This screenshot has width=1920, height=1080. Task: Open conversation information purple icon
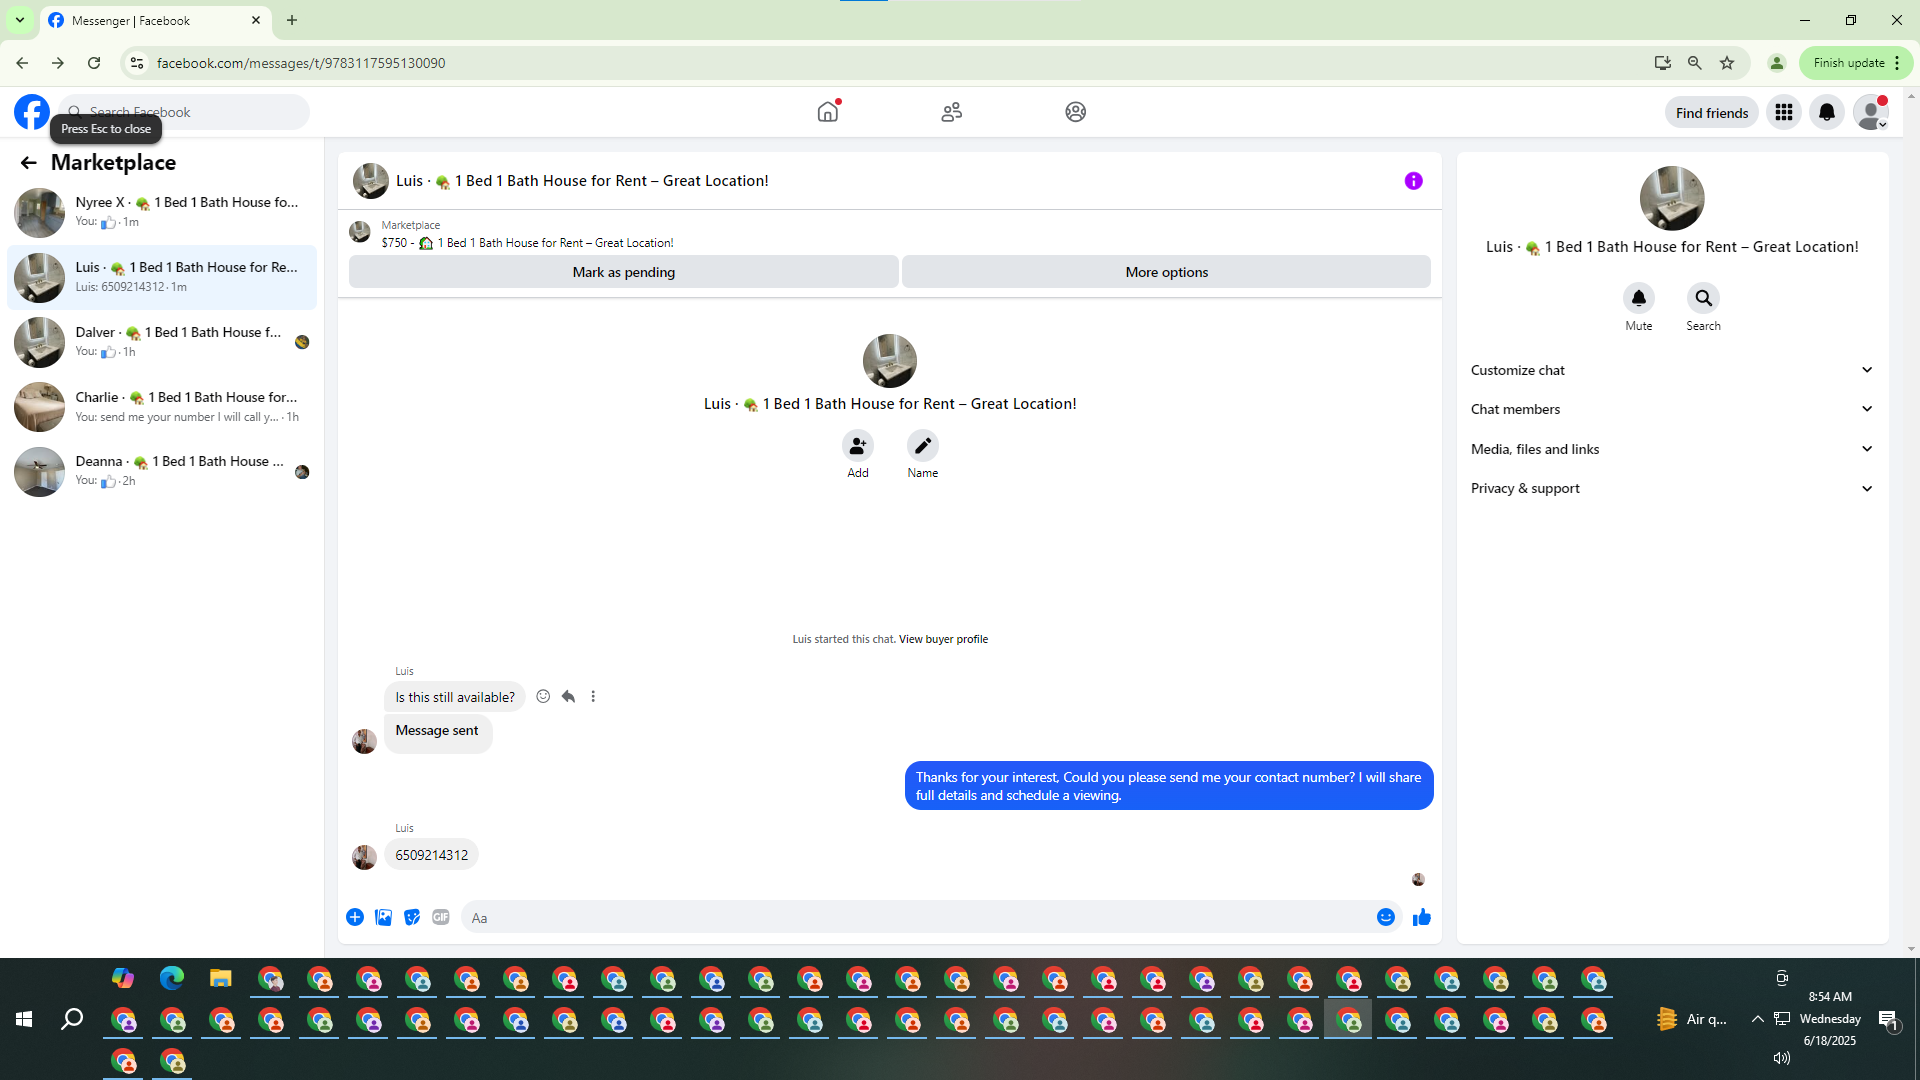[1413, 181]
